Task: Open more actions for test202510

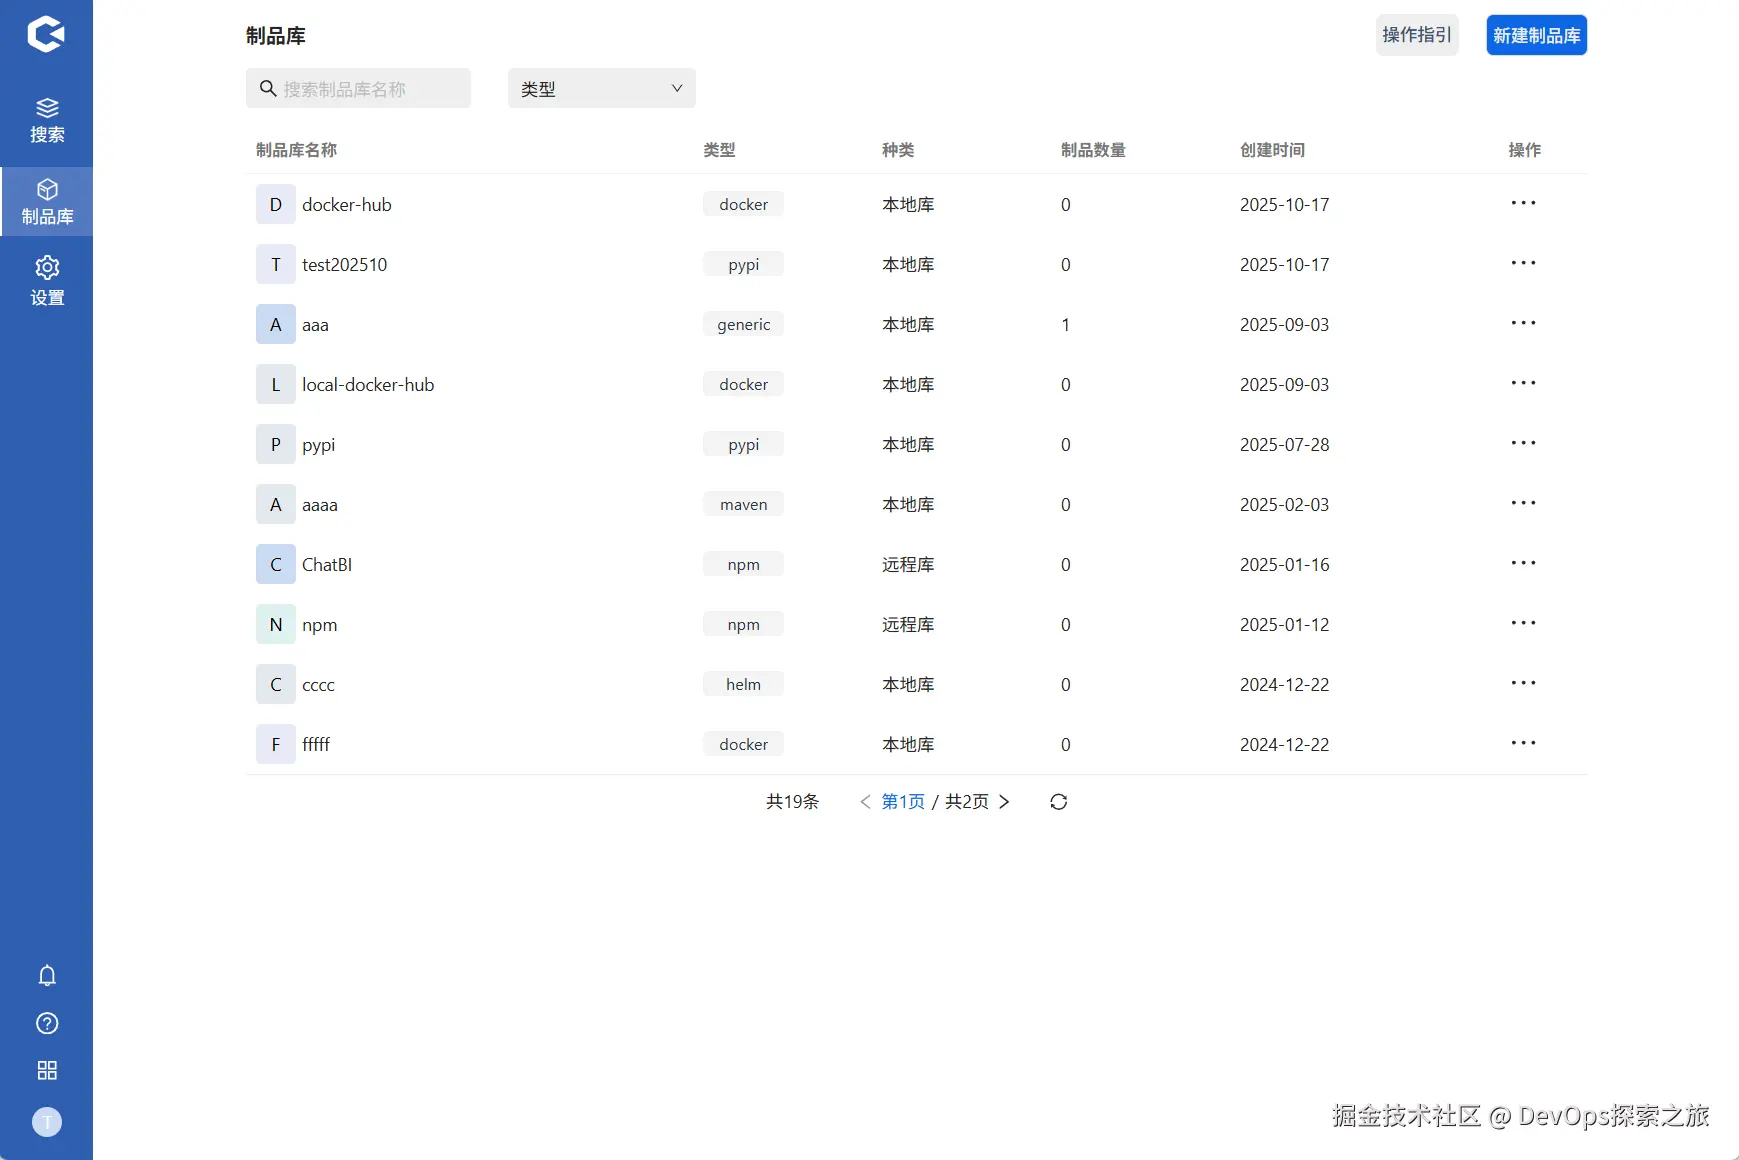Action: pyautogui.click(x=1523, y=264)
